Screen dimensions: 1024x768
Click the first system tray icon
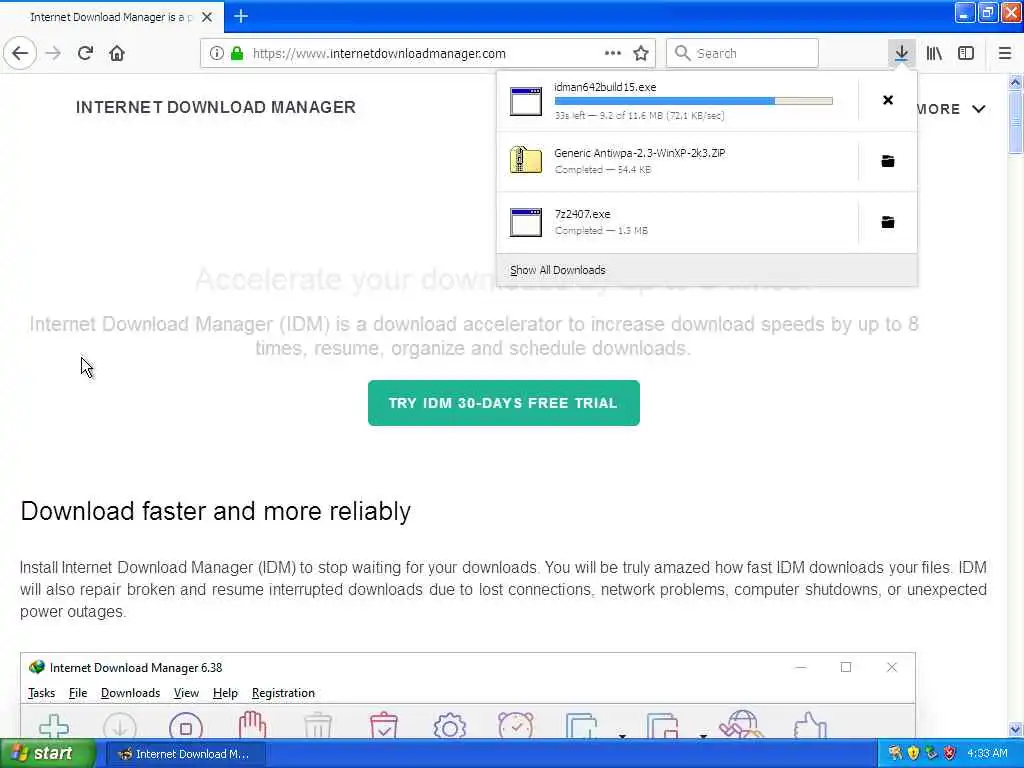pos(895,753)
